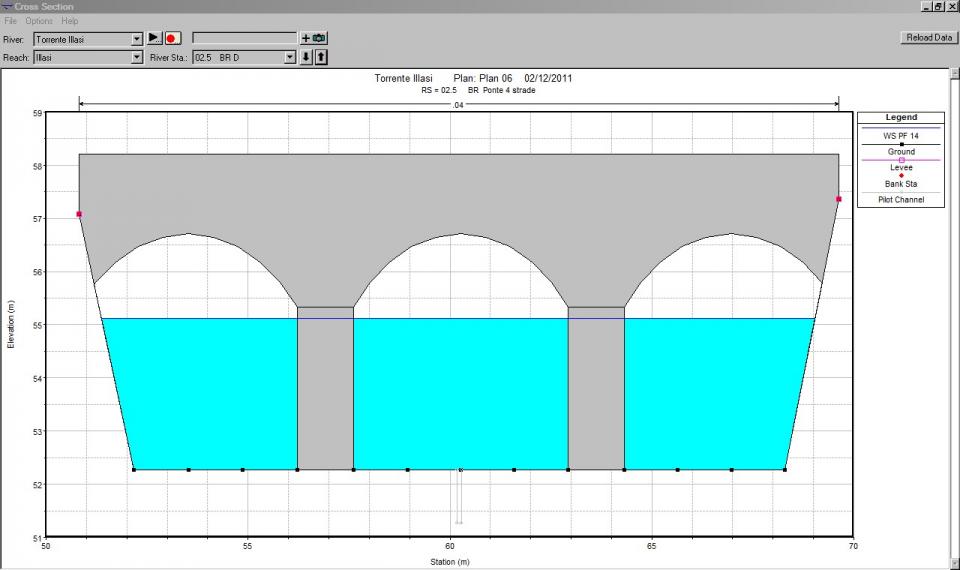Click the right bank station red marker

(x=839, y=199)
